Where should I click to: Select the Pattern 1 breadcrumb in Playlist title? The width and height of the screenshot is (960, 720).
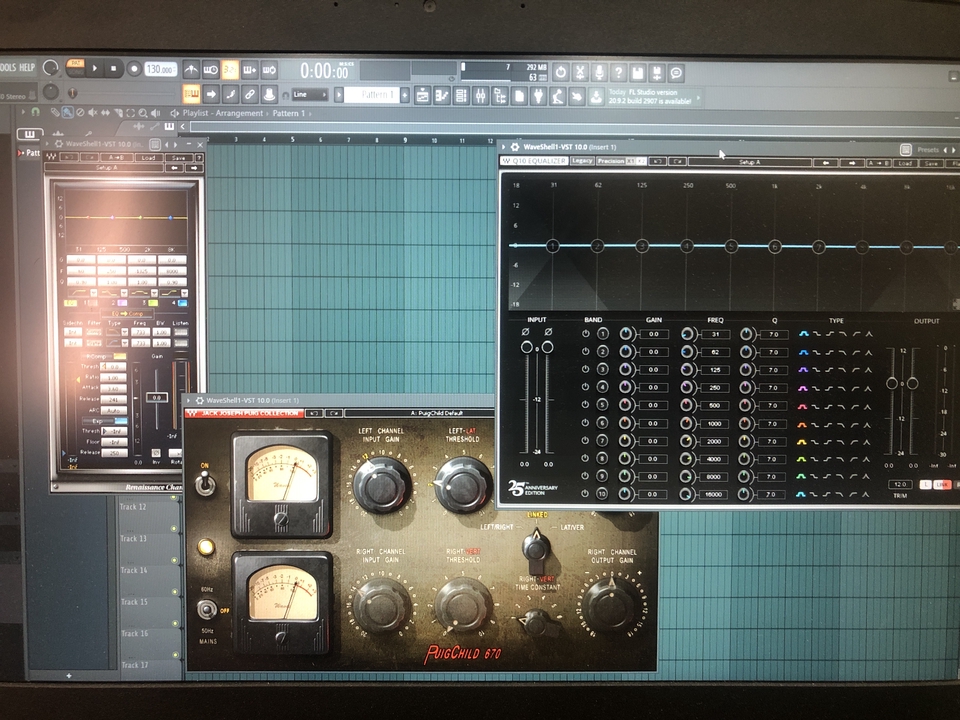coord(288,113)
